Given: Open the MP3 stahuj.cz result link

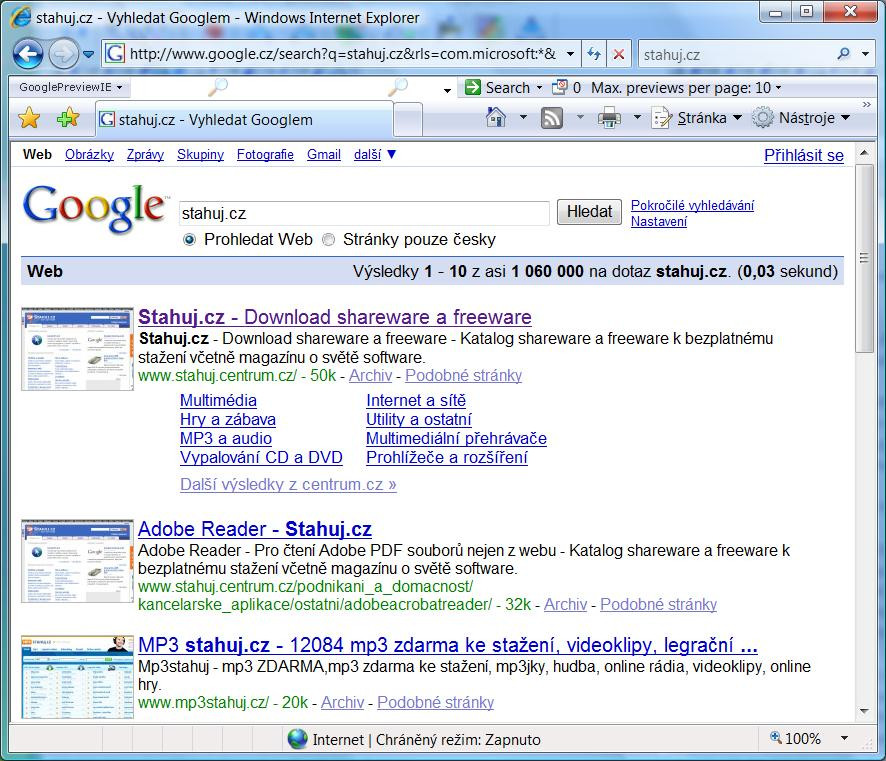Looking at the screenshot, I should [x=448, y=645].
